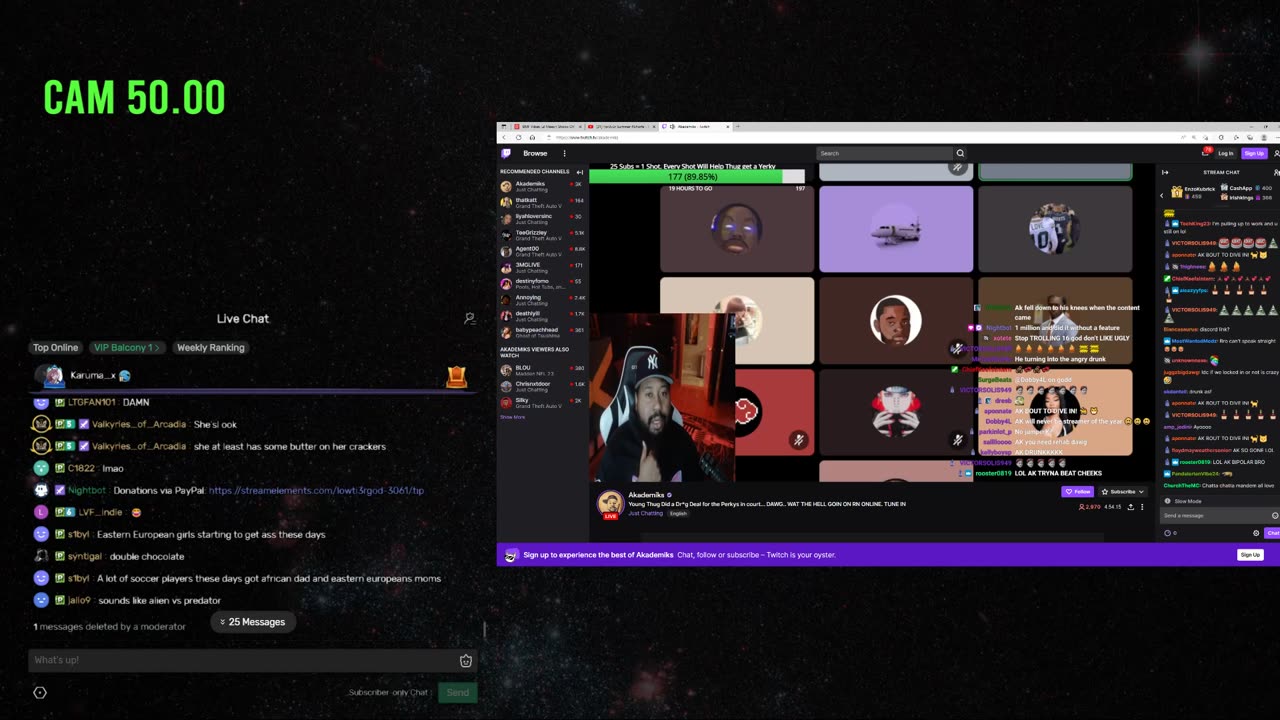Viewport: 1280px width, 720px height.
Task: Open the Stream Chat community users icon
Action: 1276,172
